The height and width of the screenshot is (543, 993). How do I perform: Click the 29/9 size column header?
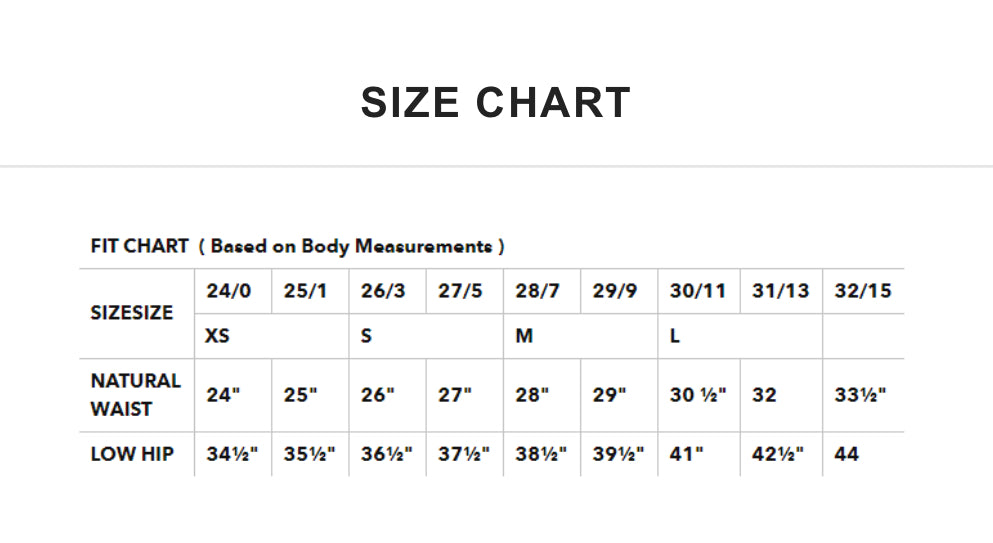click(614, 292)
